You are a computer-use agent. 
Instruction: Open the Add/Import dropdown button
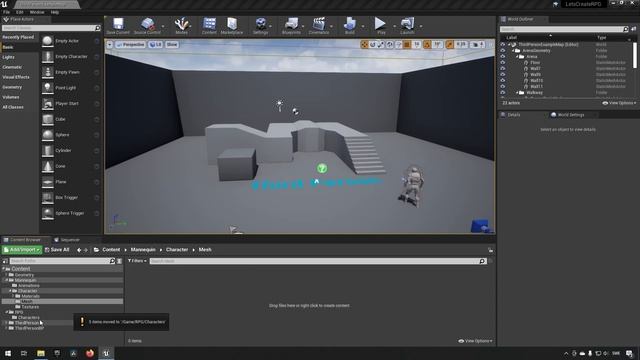22,250
